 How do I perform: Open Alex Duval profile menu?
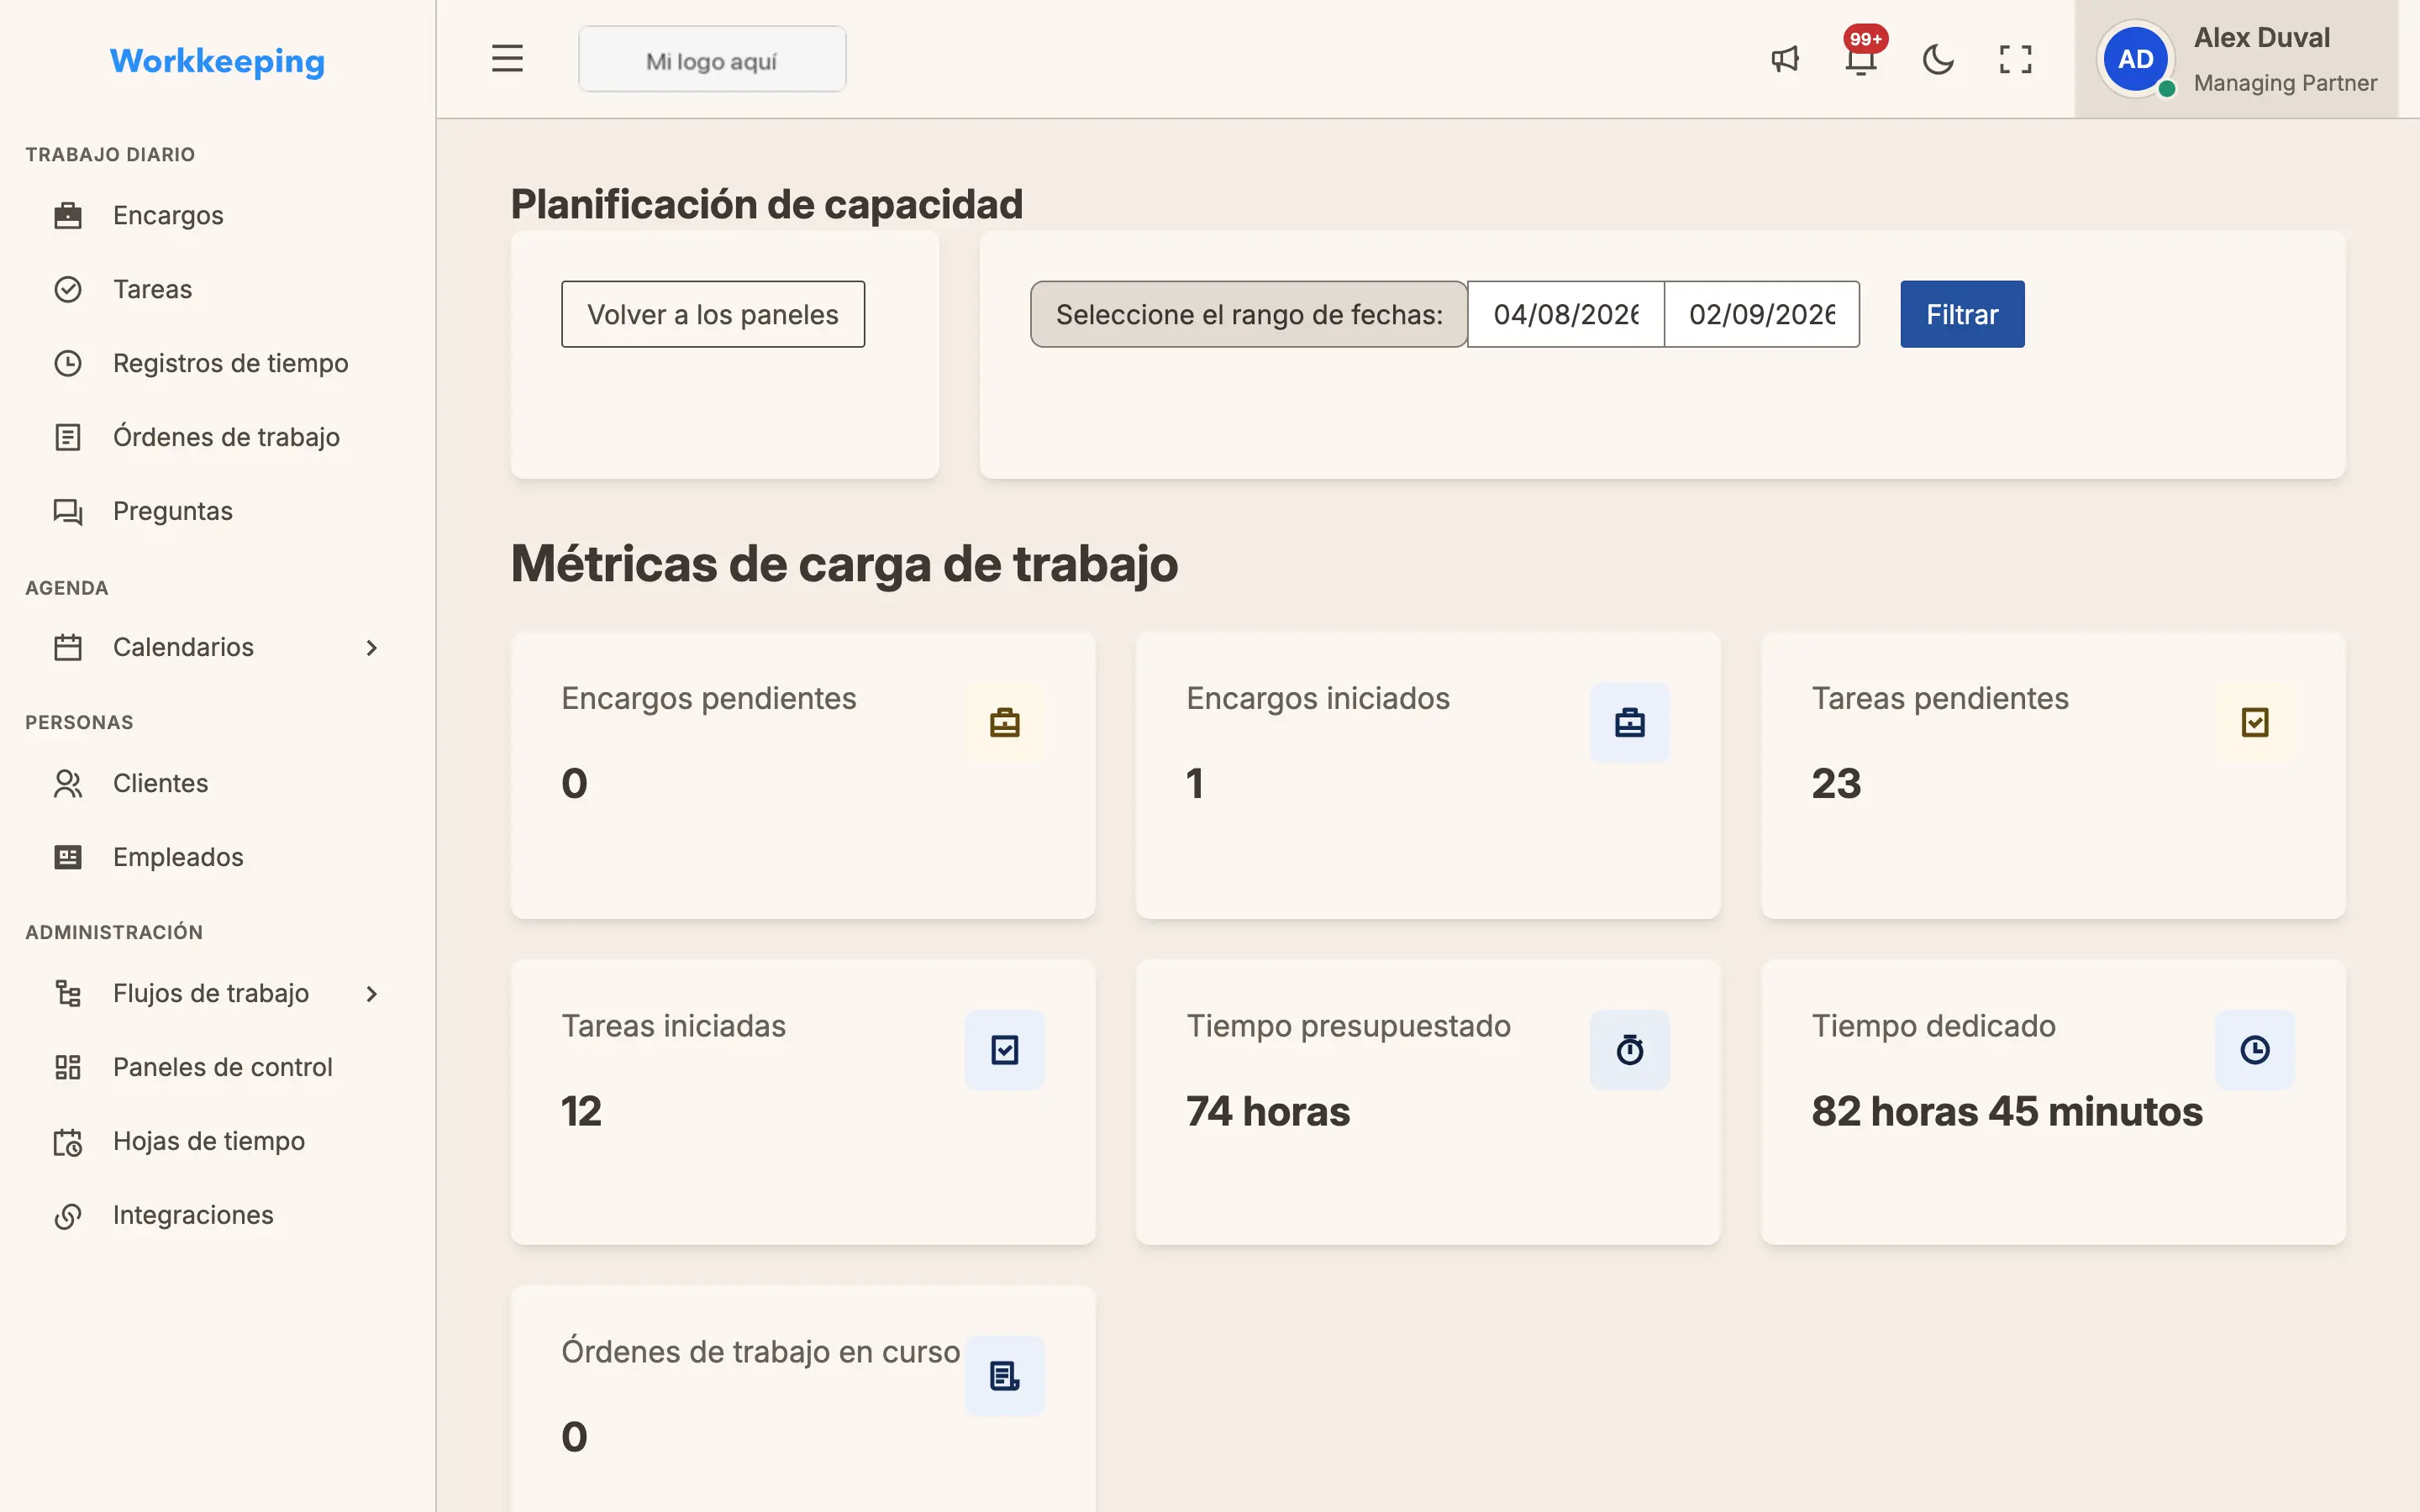(2236, 59)
